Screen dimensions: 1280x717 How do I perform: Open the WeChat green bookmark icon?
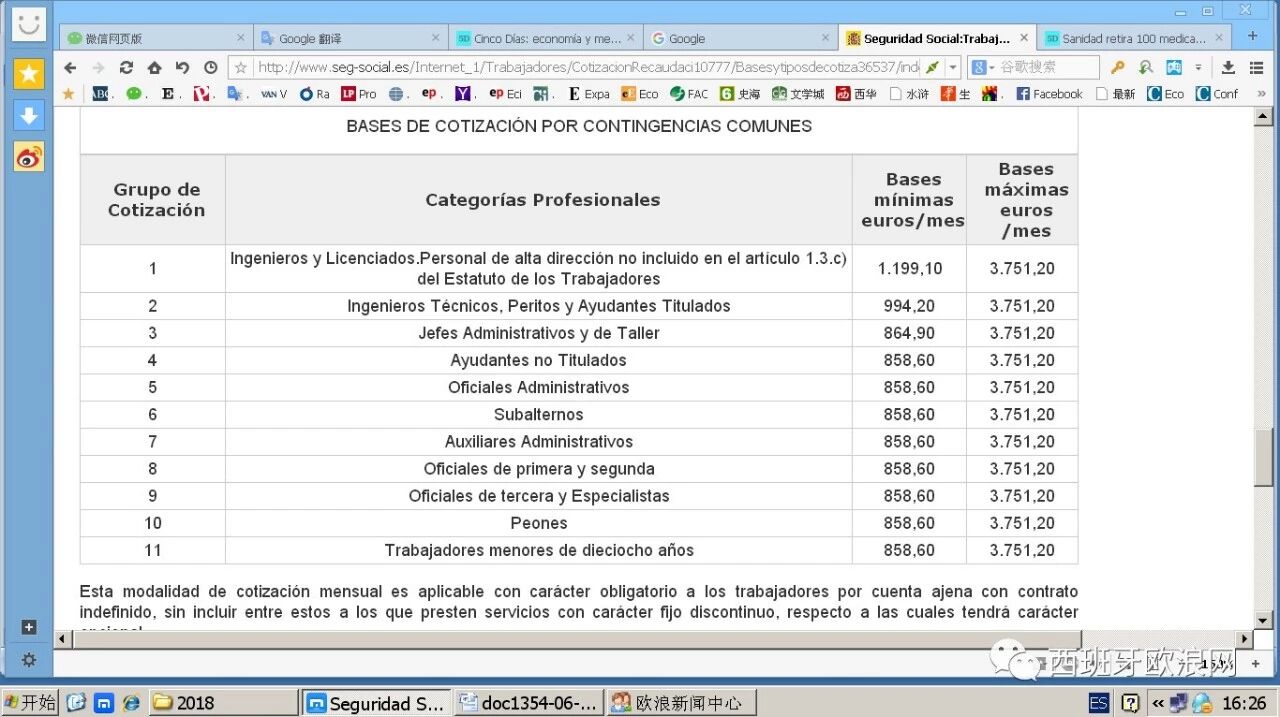pyautogui.click(x=134, y=94)
